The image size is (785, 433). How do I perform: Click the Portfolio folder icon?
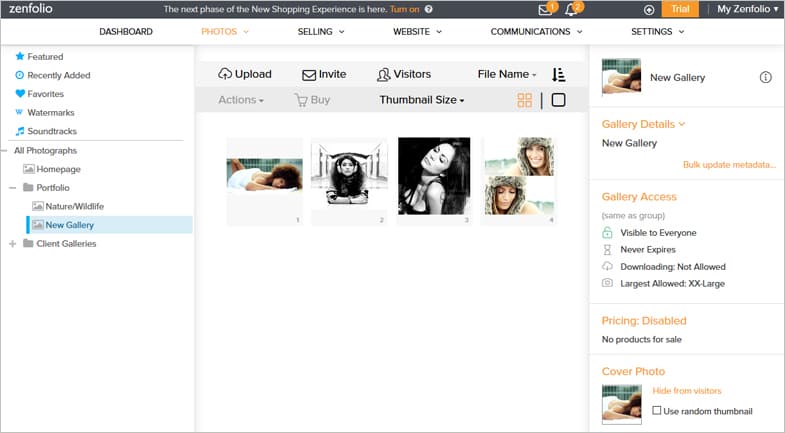(x=29, y=188)
